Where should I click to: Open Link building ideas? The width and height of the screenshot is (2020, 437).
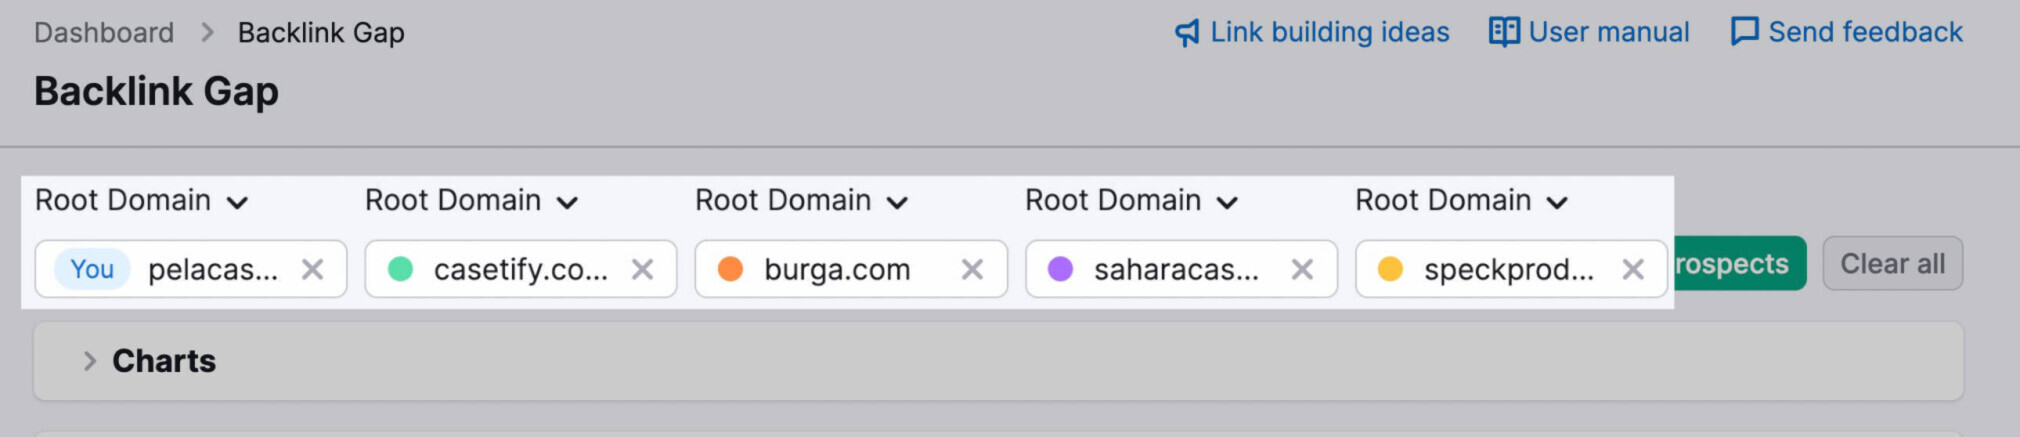tap(1329, 32)
